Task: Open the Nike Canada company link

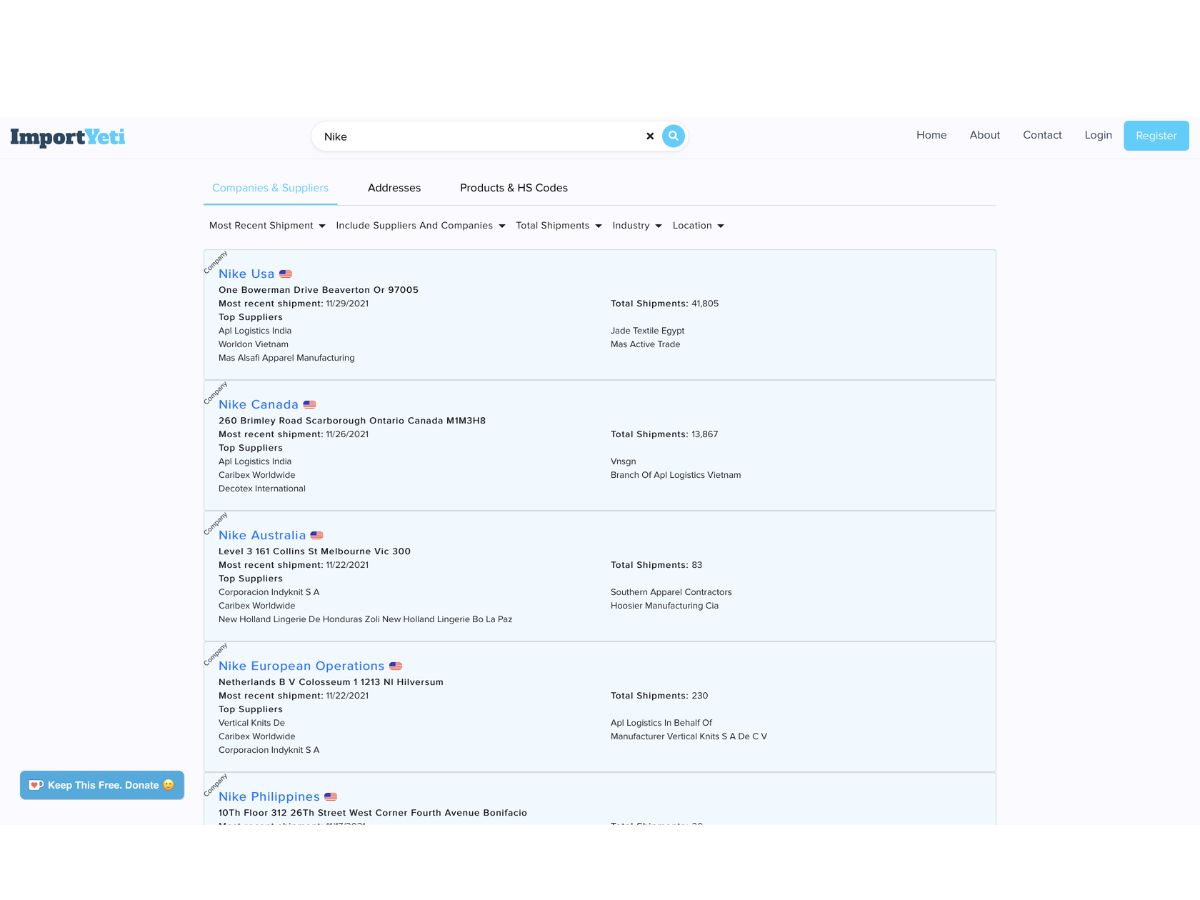Action: coord(258,405)
